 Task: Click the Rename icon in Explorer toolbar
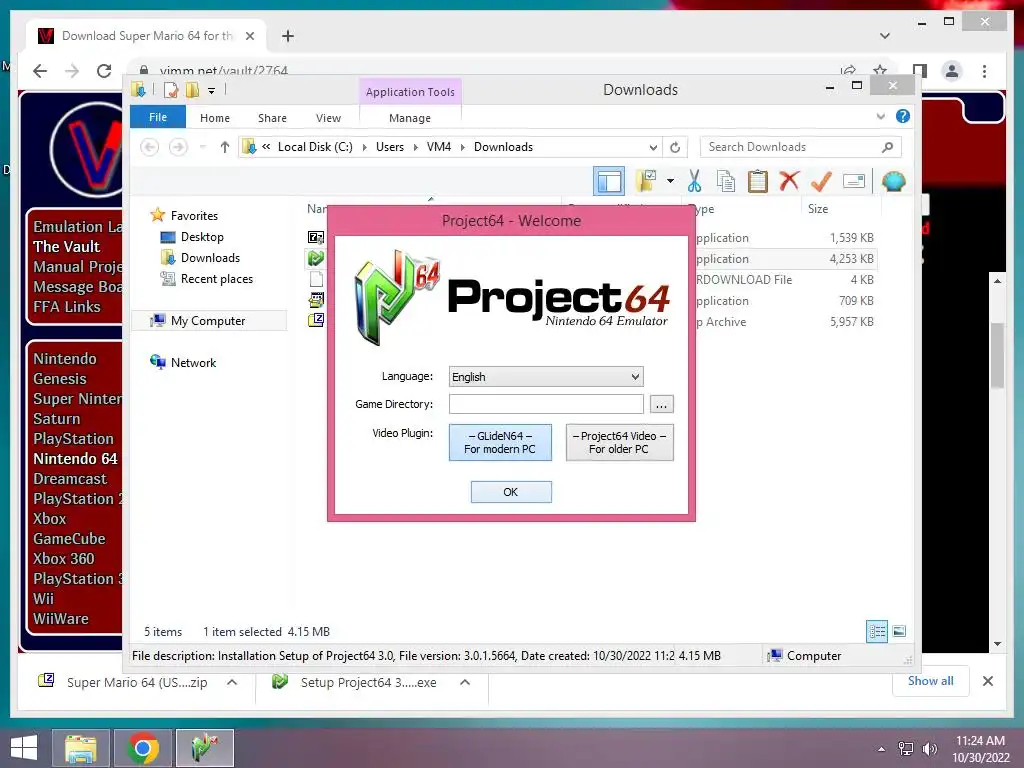(854, 181)
